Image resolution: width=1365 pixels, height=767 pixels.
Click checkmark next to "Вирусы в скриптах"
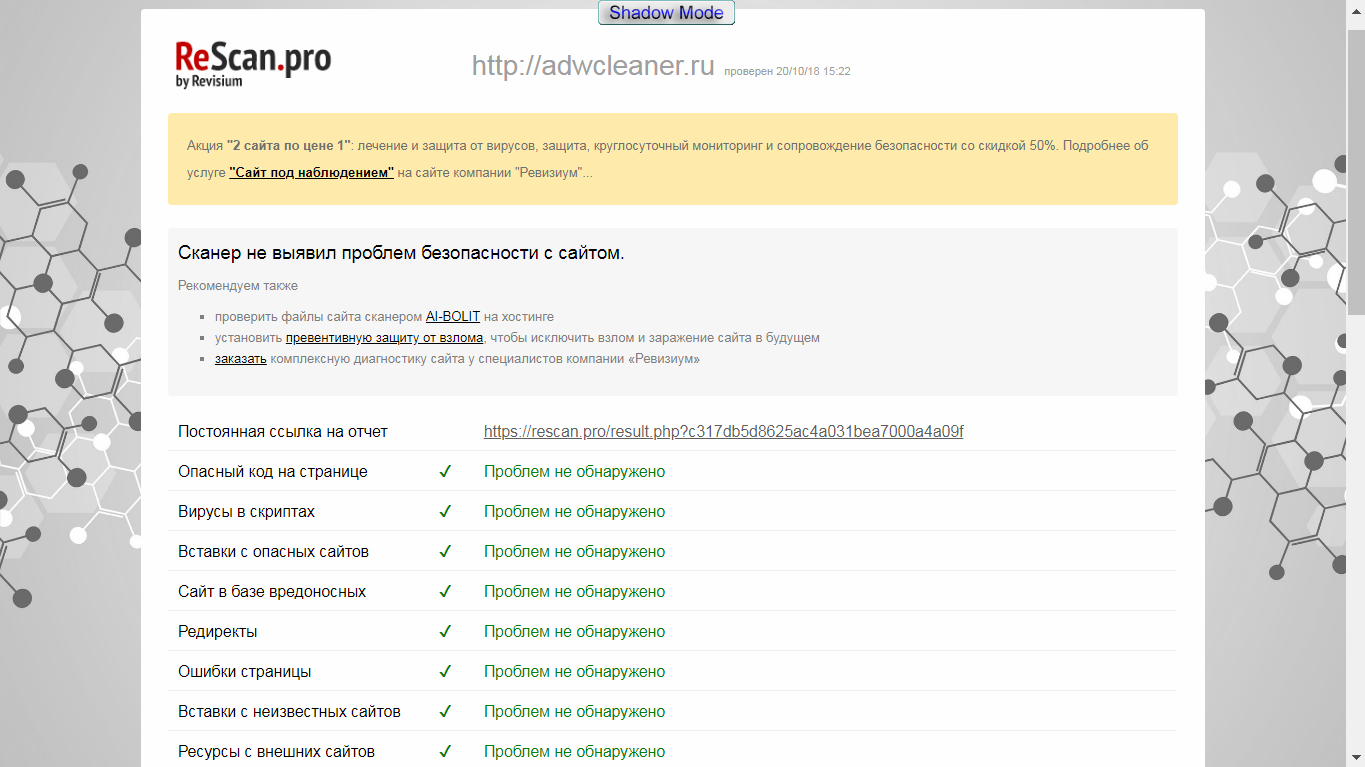445,511
